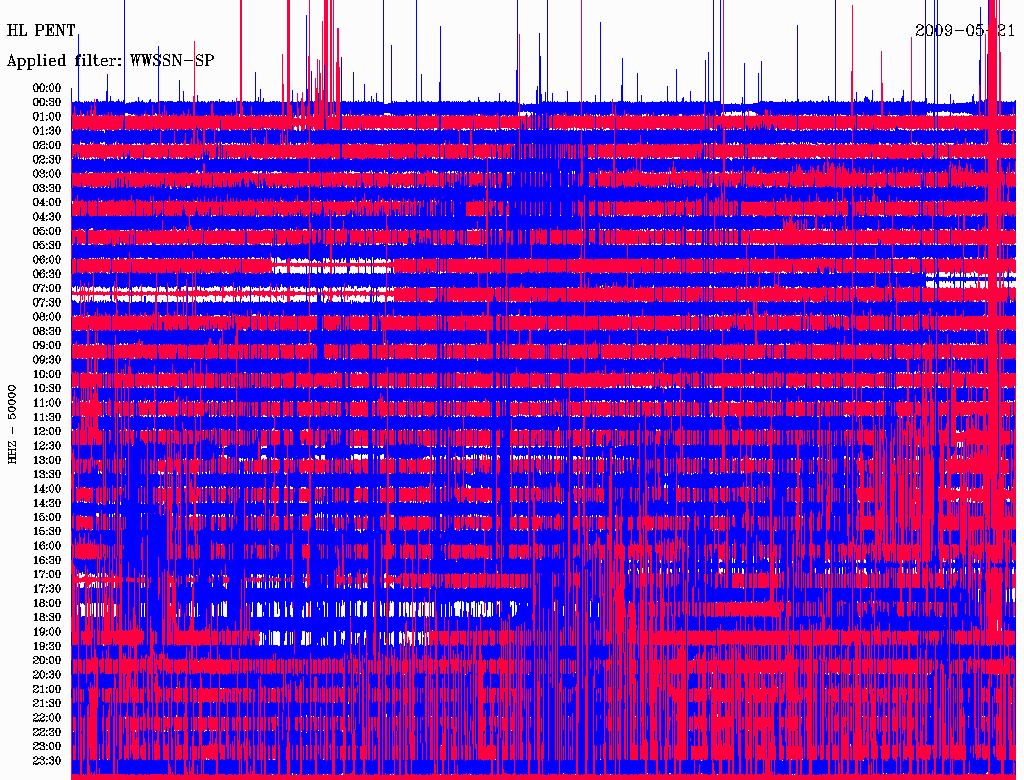Click the 16:30 time label
The width and height of the screenshot is (1024, 780).
click(x=47, y=561)
